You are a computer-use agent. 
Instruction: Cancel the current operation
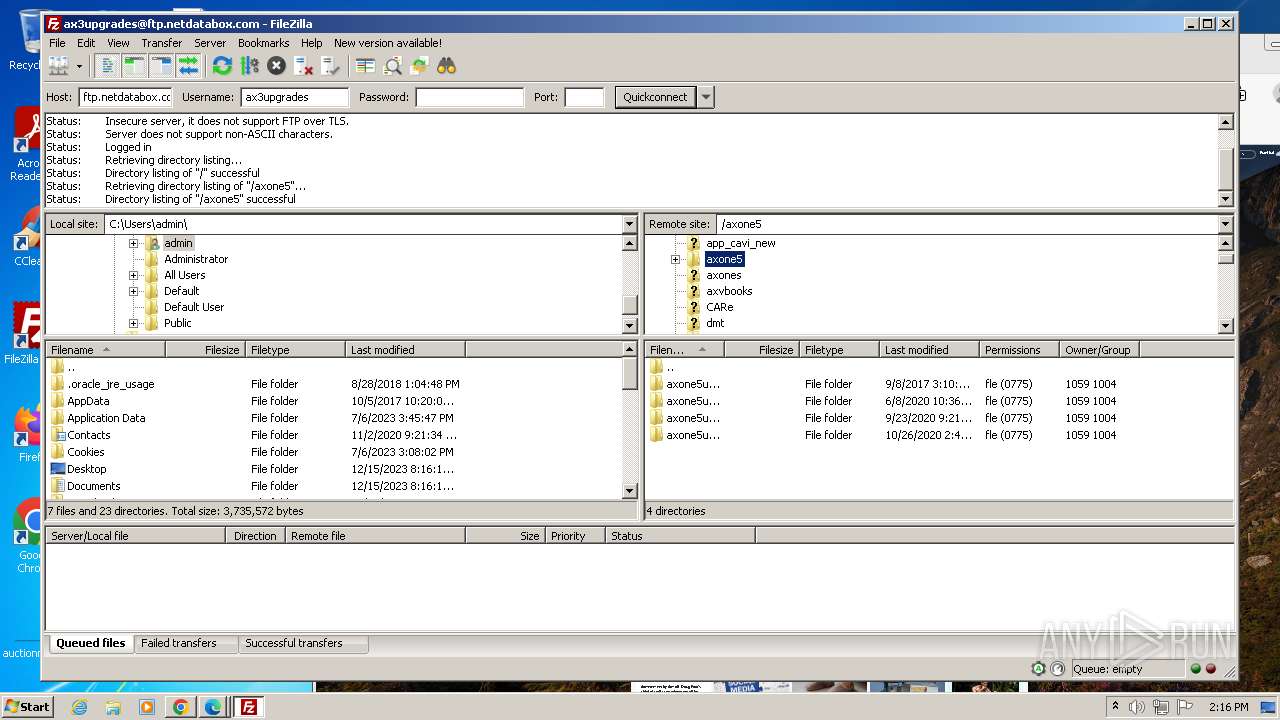(x=276, y=66)
